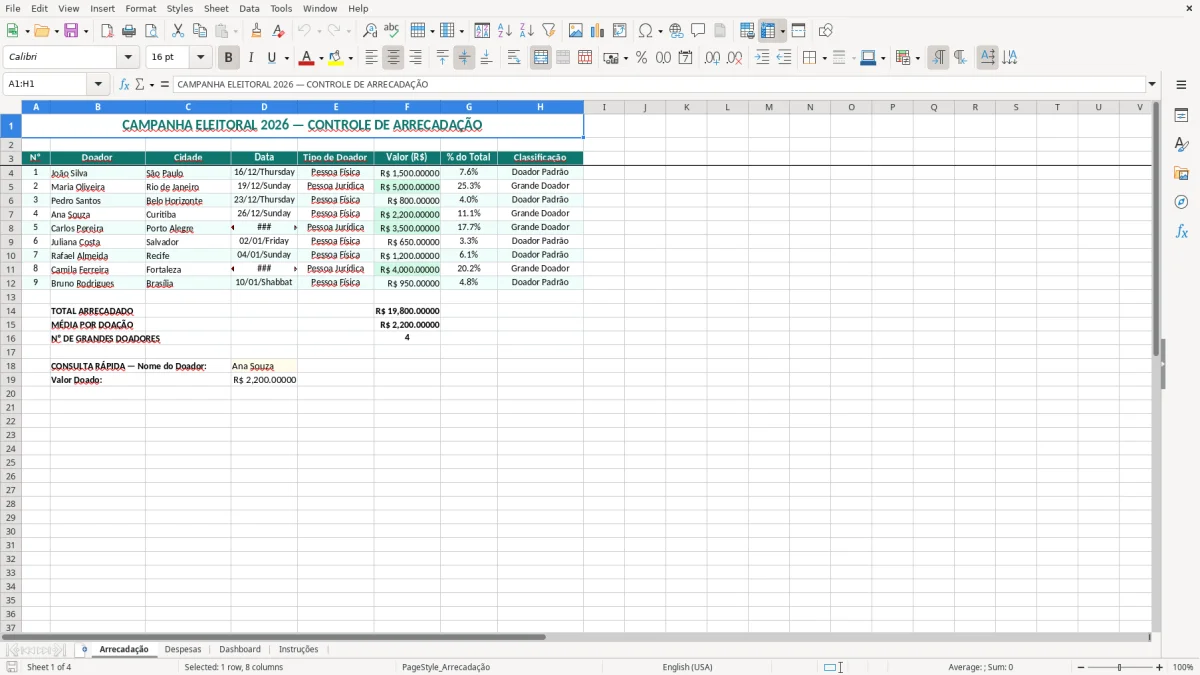Open the Font Size dropdown
The height and width of the screenshot is (675, 1200).
pyautogui.click(x=200, y=58)
